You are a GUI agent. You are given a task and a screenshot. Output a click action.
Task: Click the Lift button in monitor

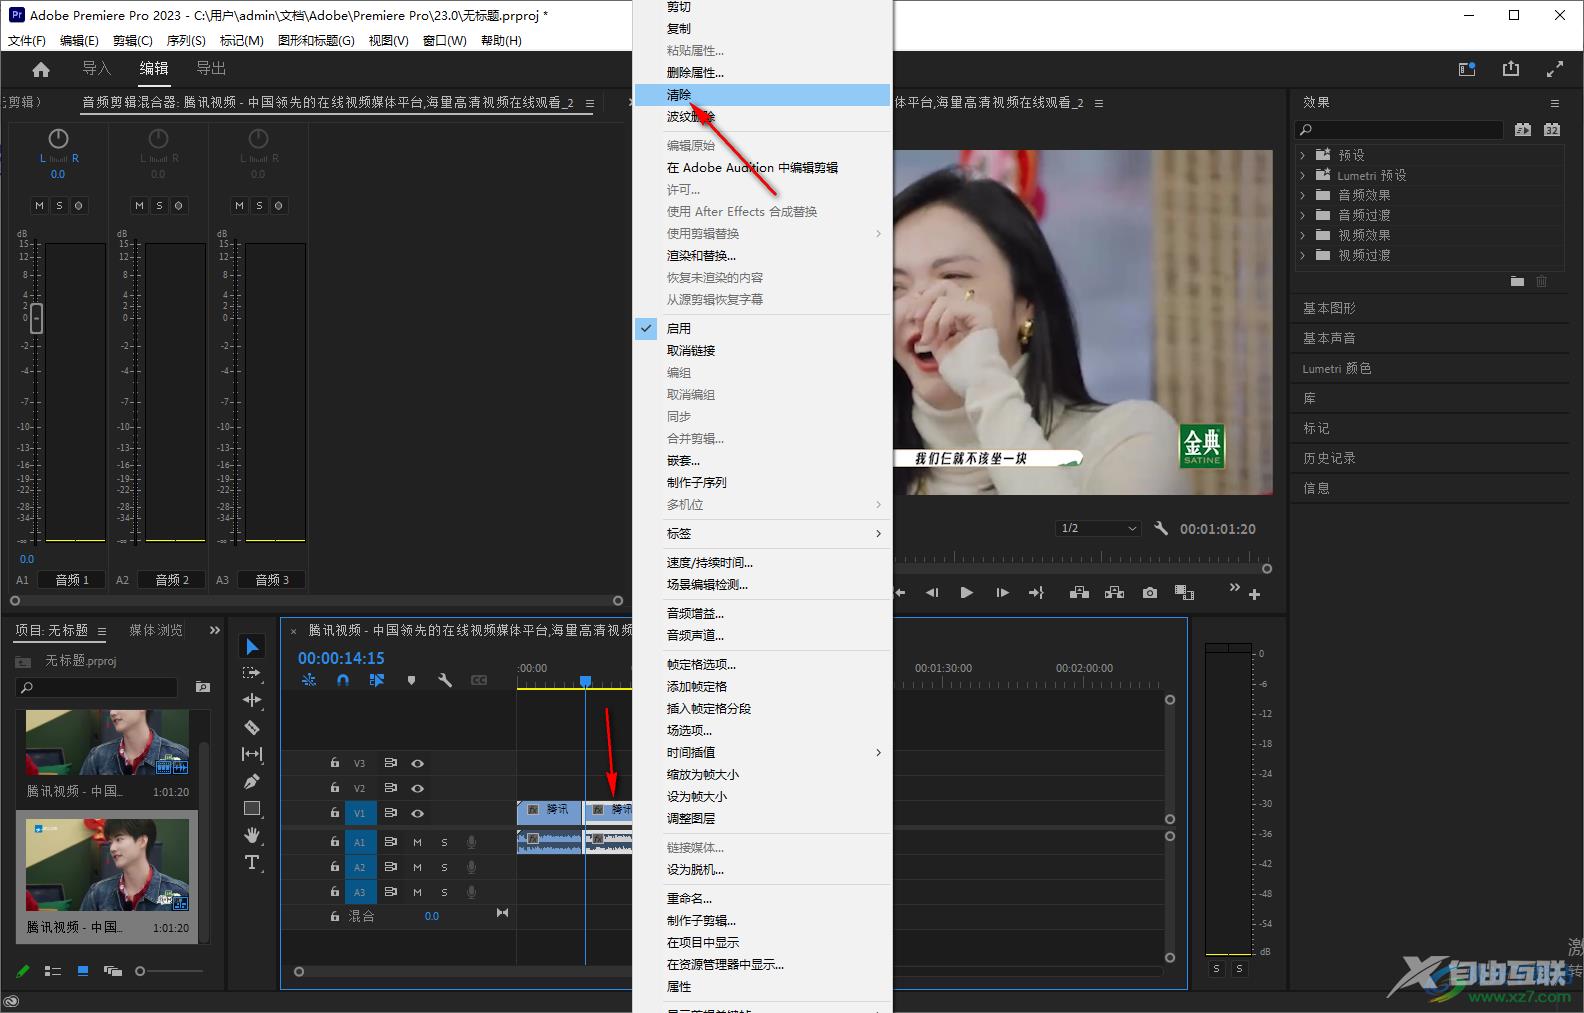tap(1079, 593)
